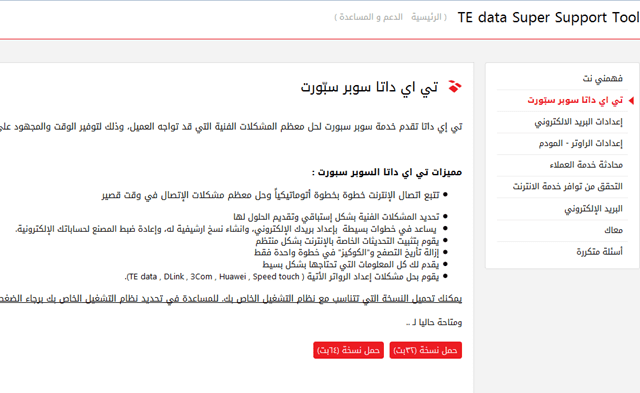This screenshot has width=640, height=393.
Task: Open the الرئيسية link in the header
Action: click(426, 17)
